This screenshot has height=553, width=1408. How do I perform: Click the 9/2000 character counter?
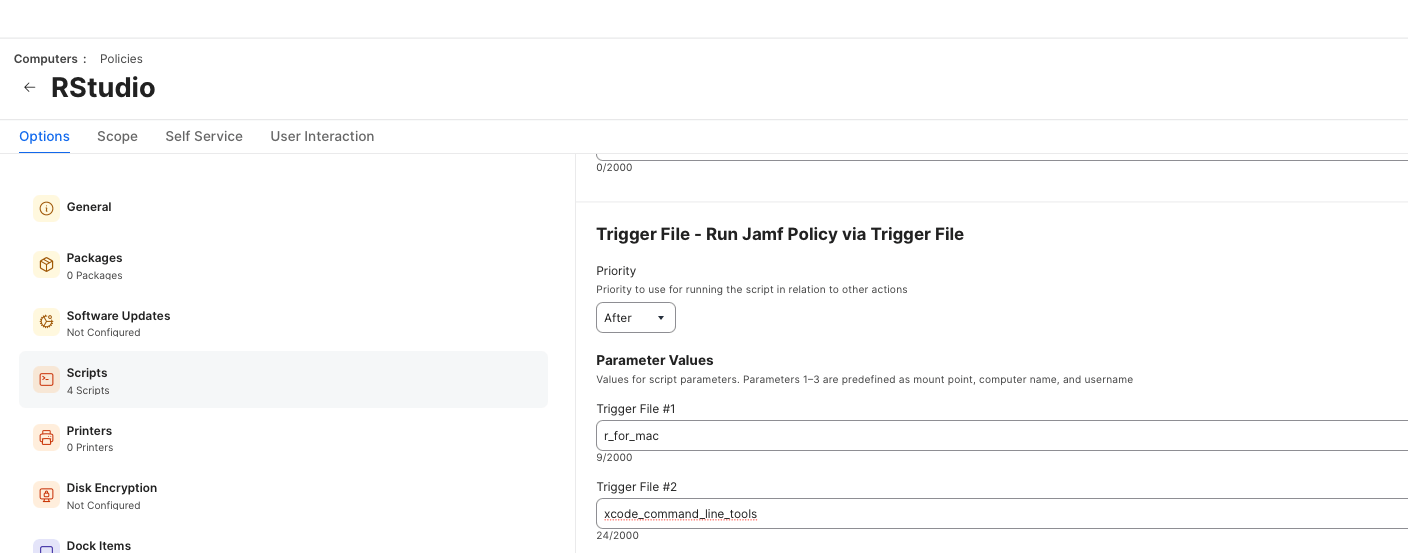(614, 458)
